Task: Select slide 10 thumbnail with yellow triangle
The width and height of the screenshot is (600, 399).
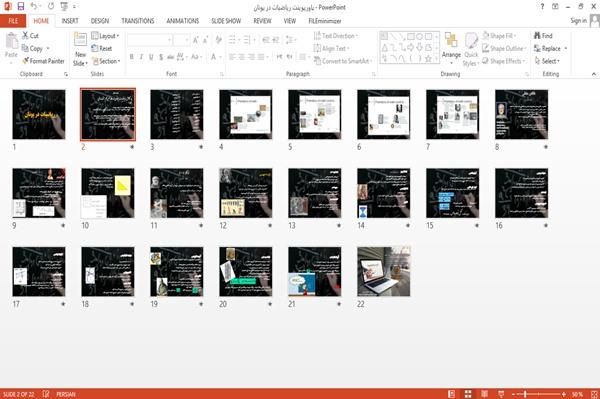Action: 108,193
